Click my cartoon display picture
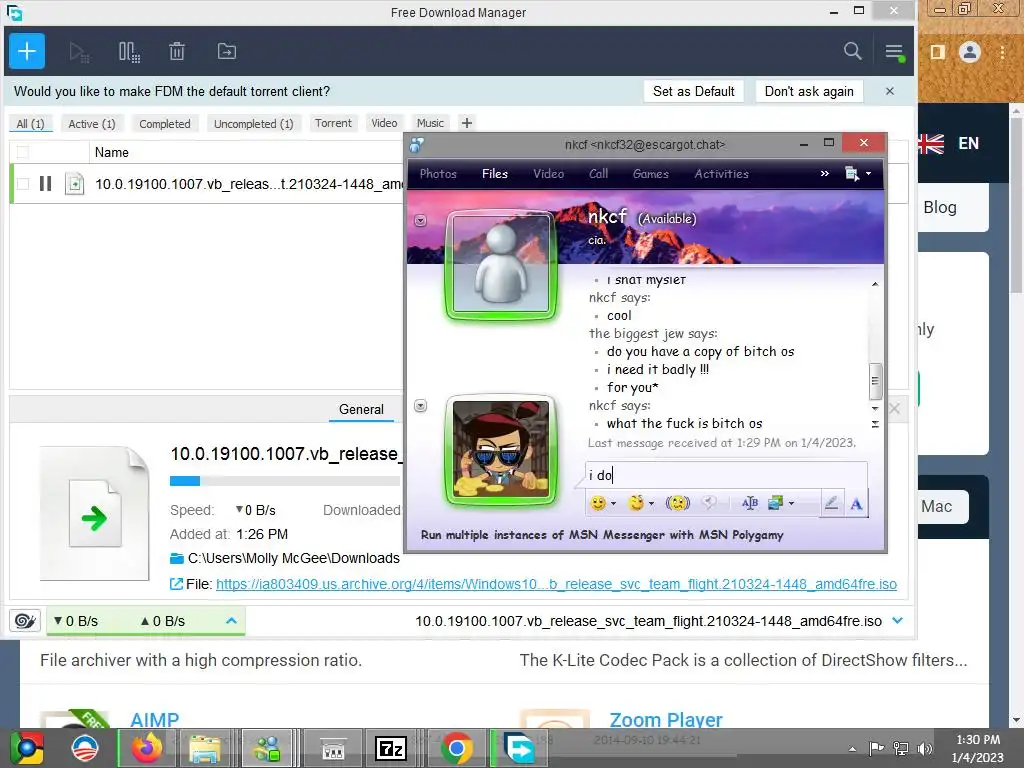The height and width of the screenshot is (768, 1024). 501,449
